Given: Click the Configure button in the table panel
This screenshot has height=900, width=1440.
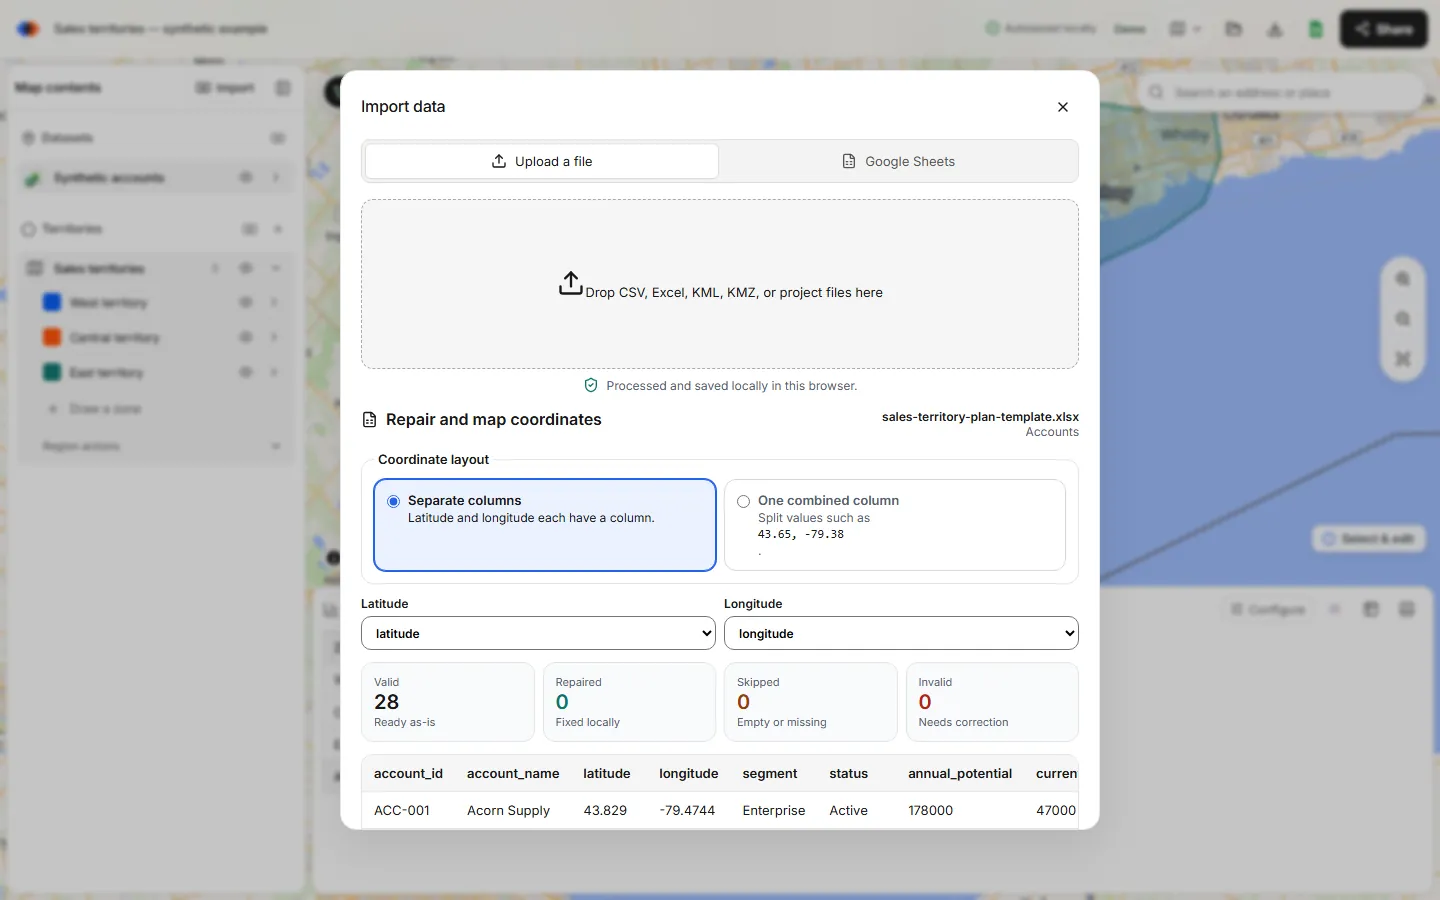Looking at the screenshot, I should 1267,609.
